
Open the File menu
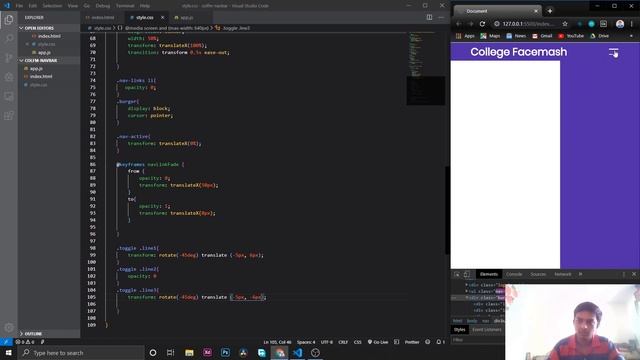(19, 6)
